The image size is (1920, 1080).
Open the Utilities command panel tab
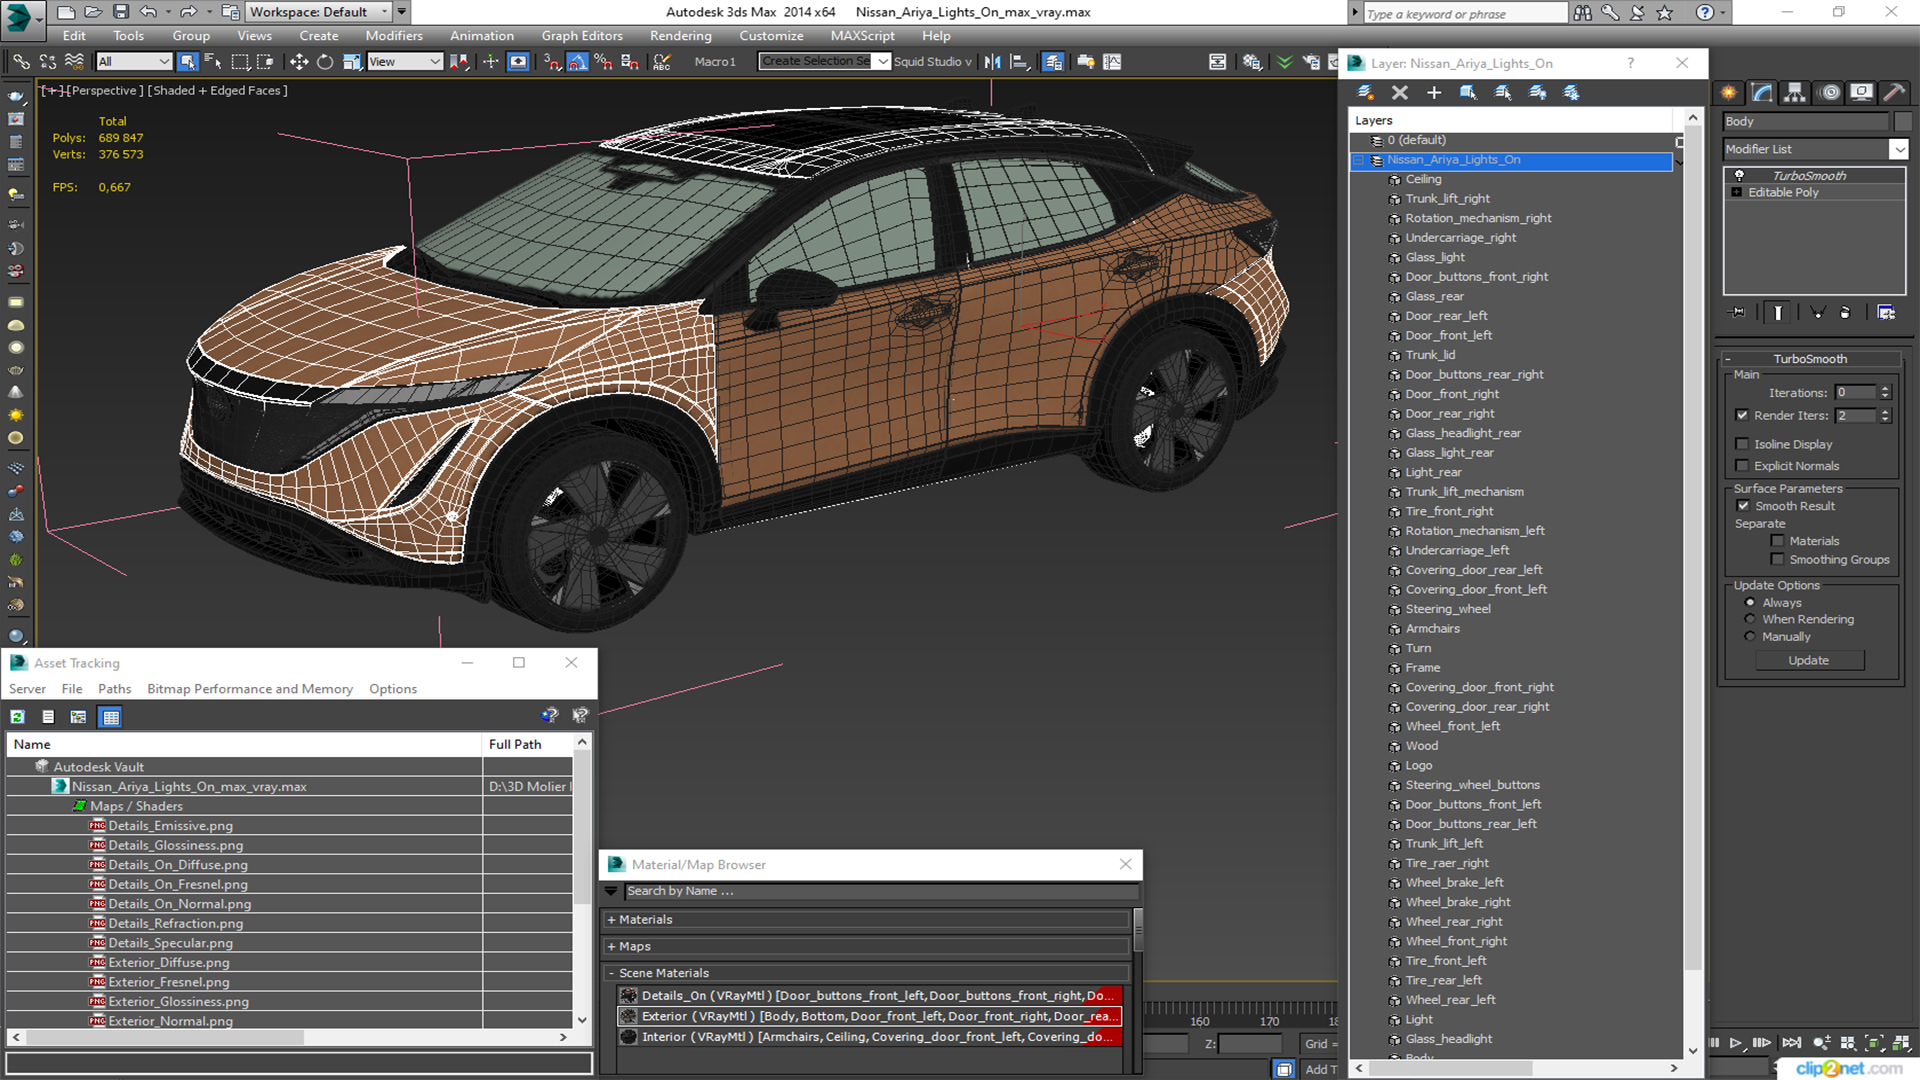point(1894,92)
